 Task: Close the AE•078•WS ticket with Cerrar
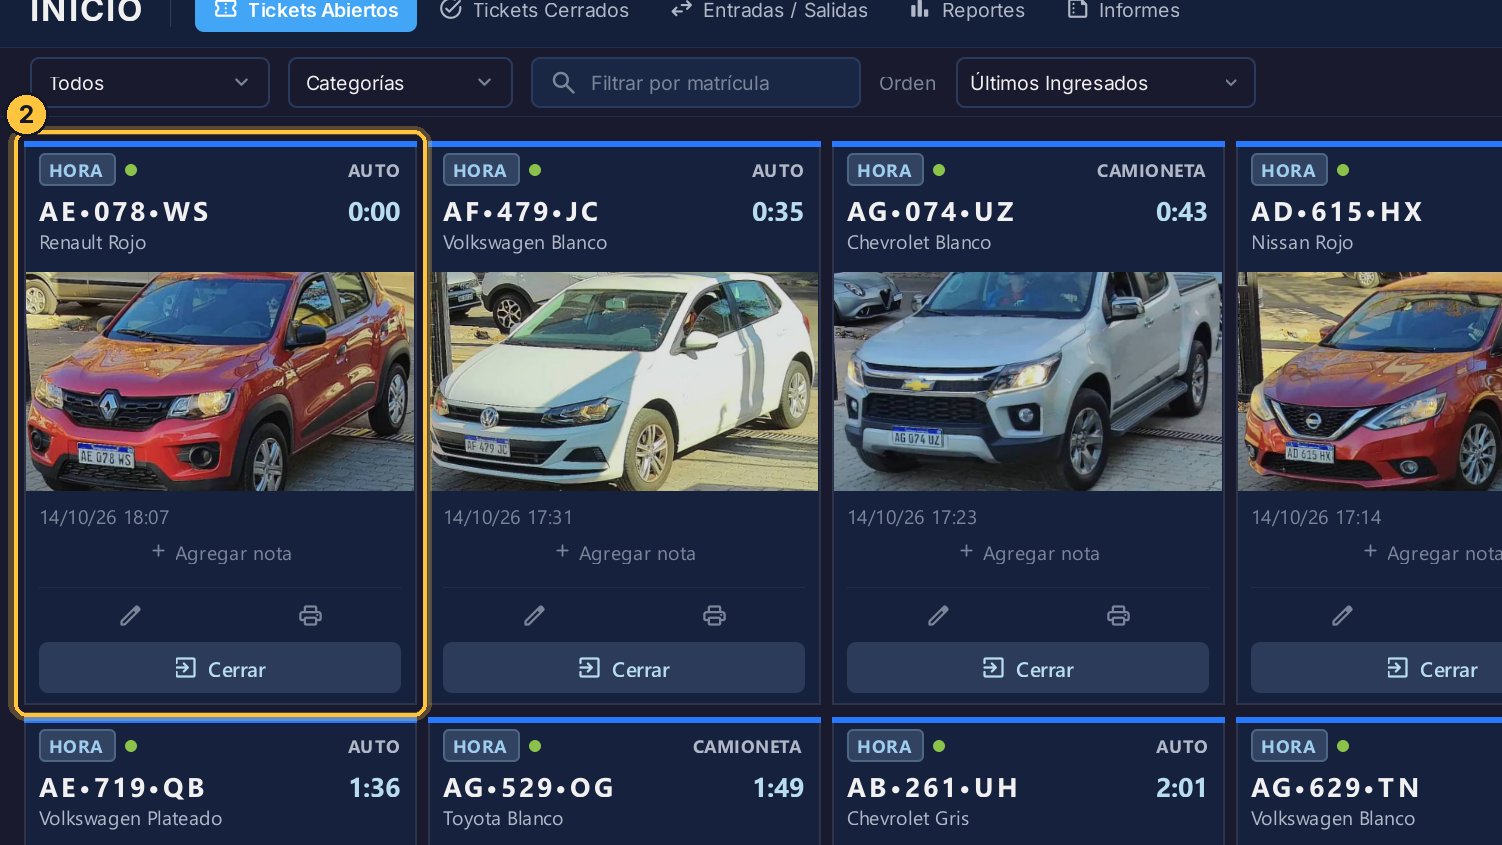point(220,668)
